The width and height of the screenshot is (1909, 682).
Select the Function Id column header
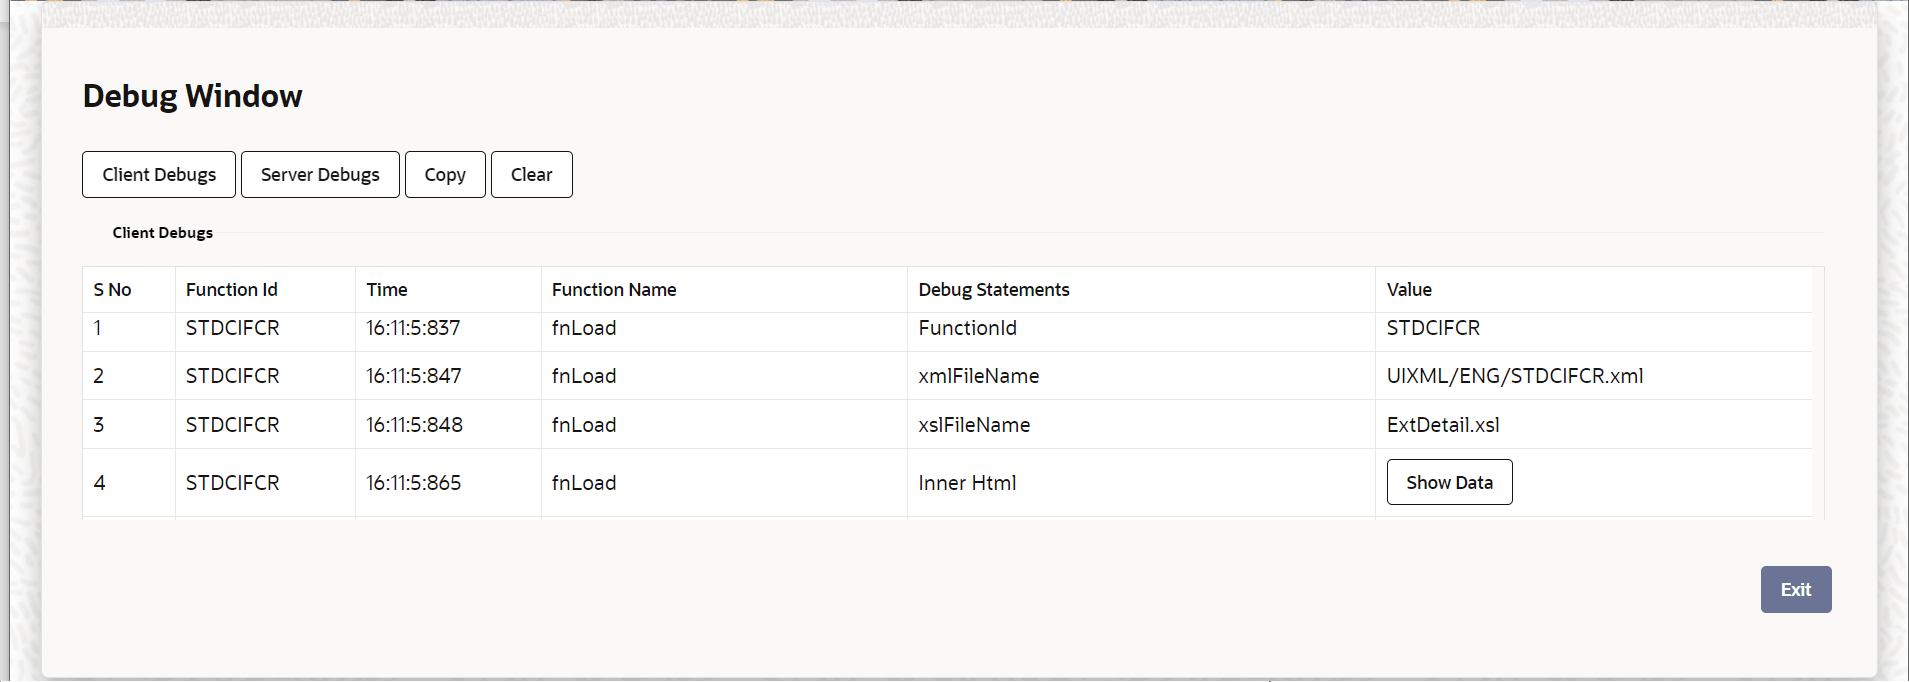[232, 290]
